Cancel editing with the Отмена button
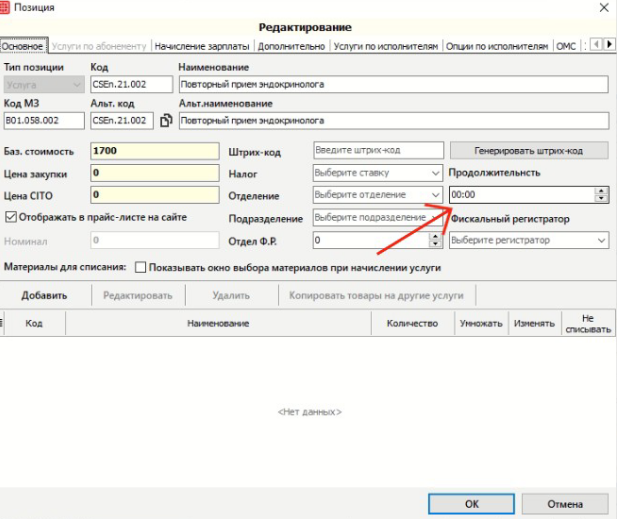This screenshot has height=519, width=617. coord(565,504)
